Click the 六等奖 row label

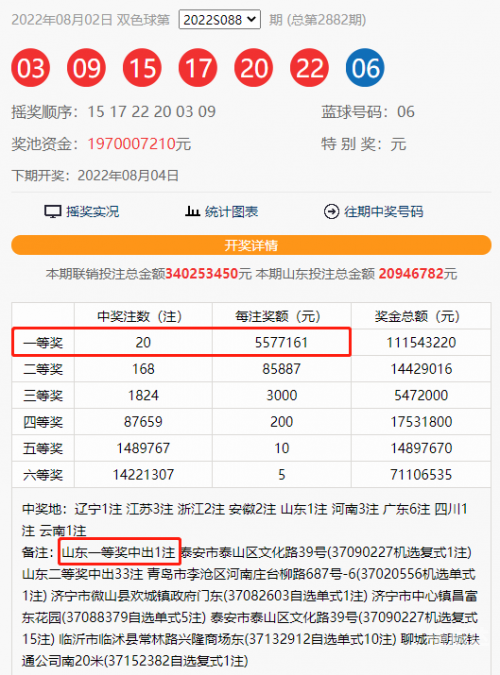(x=43, y=475)
